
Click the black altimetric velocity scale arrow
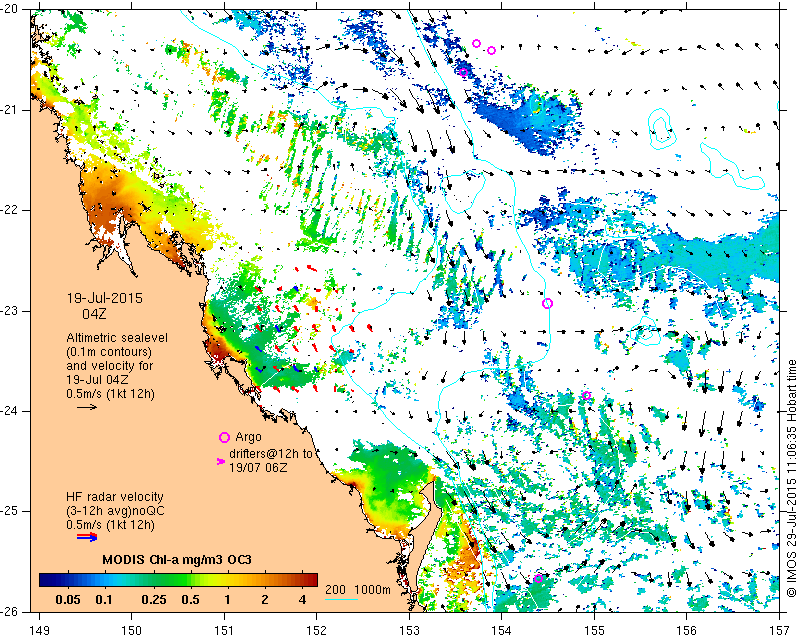coord(87,407)
